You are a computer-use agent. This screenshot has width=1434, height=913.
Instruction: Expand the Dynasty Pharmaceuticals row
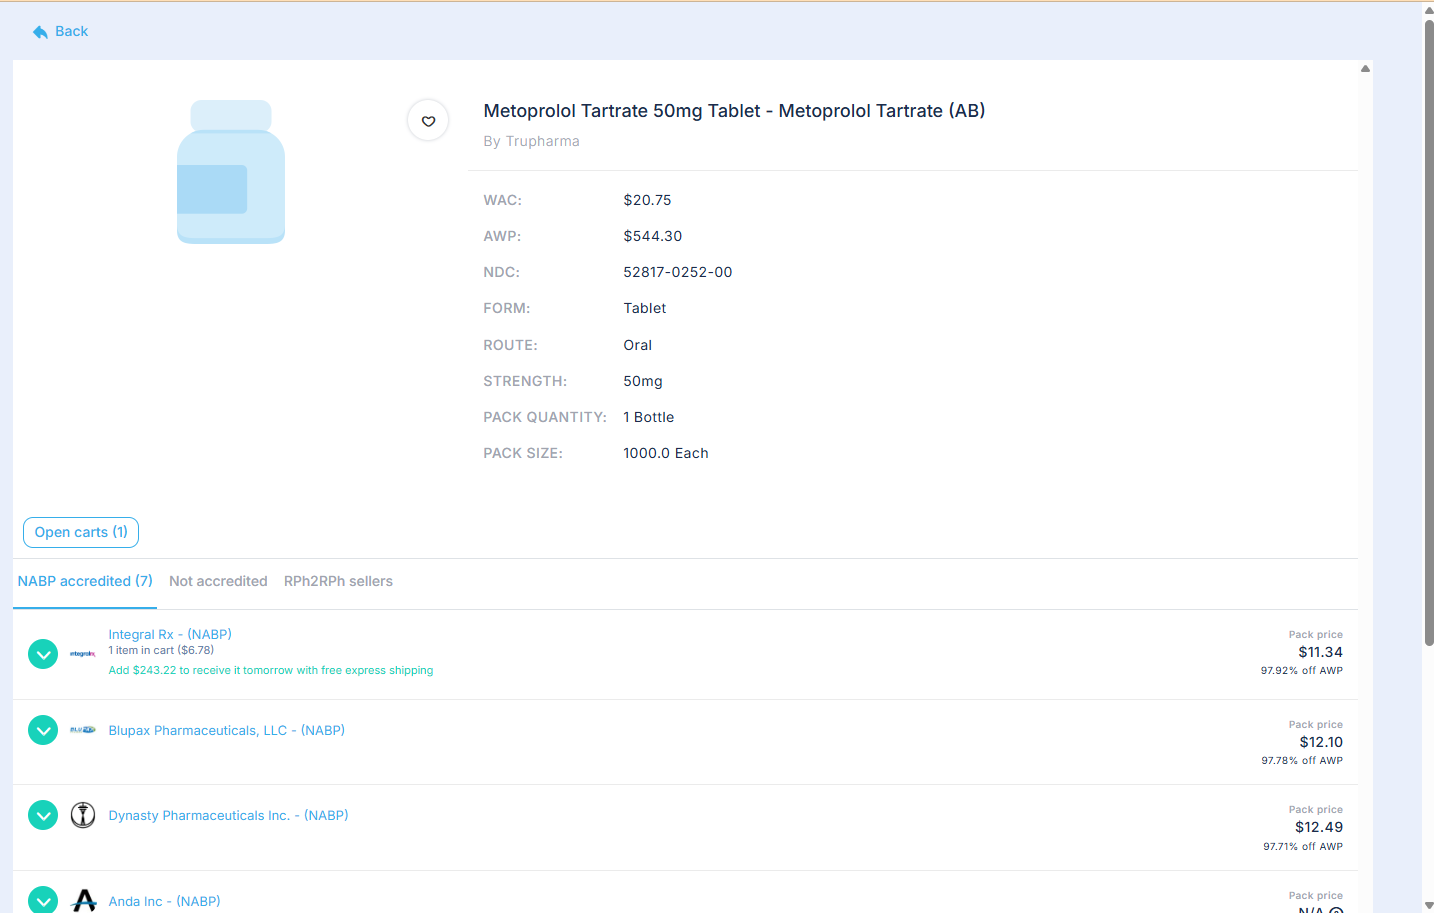43,815
